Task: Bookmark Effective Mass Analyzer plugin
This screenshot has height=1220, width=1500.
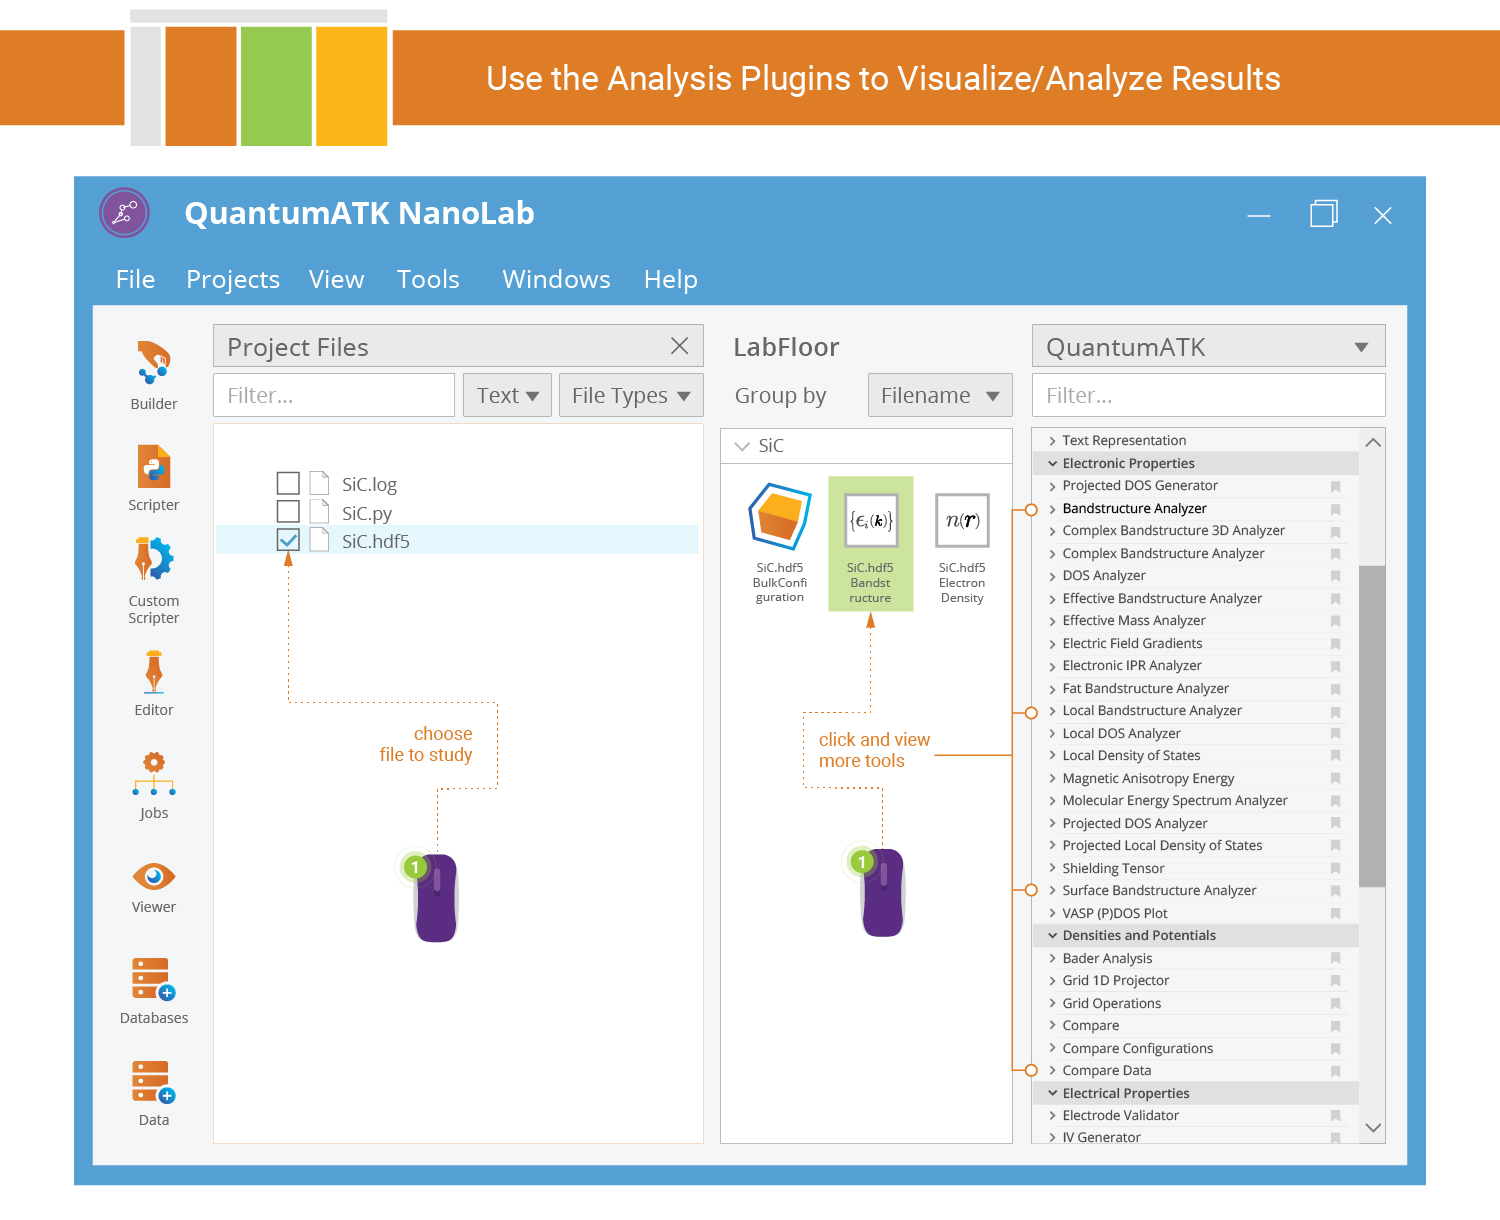Action: pyautogui.click(x=1335, y=621)
